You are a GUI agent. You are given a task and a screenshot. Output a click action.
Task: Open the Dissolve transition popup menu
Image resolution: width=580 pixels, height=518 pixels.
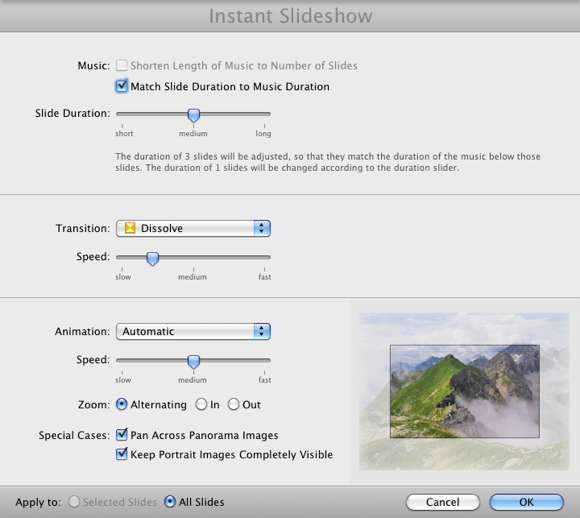tap(193, 228)
